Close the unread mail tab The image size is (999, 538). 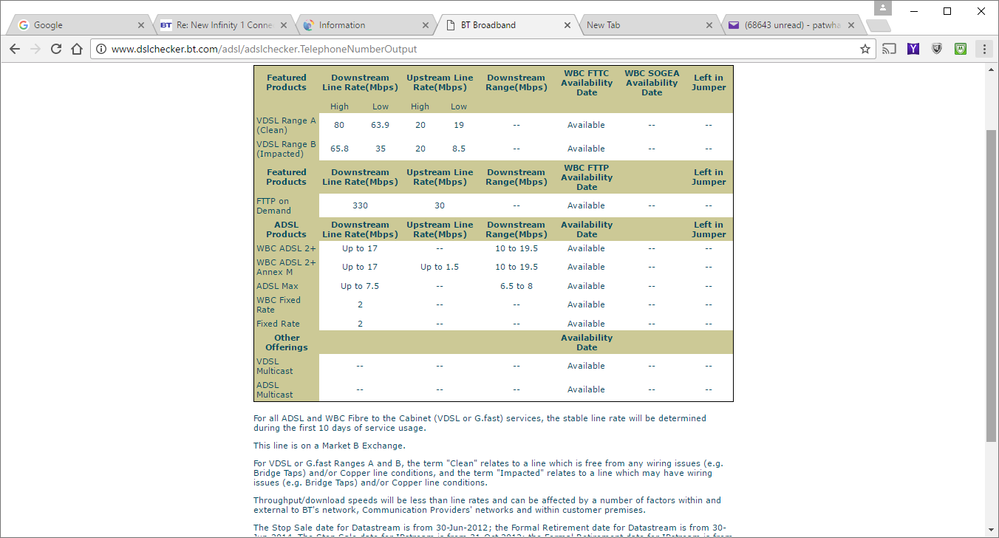[x=851, y=25]
